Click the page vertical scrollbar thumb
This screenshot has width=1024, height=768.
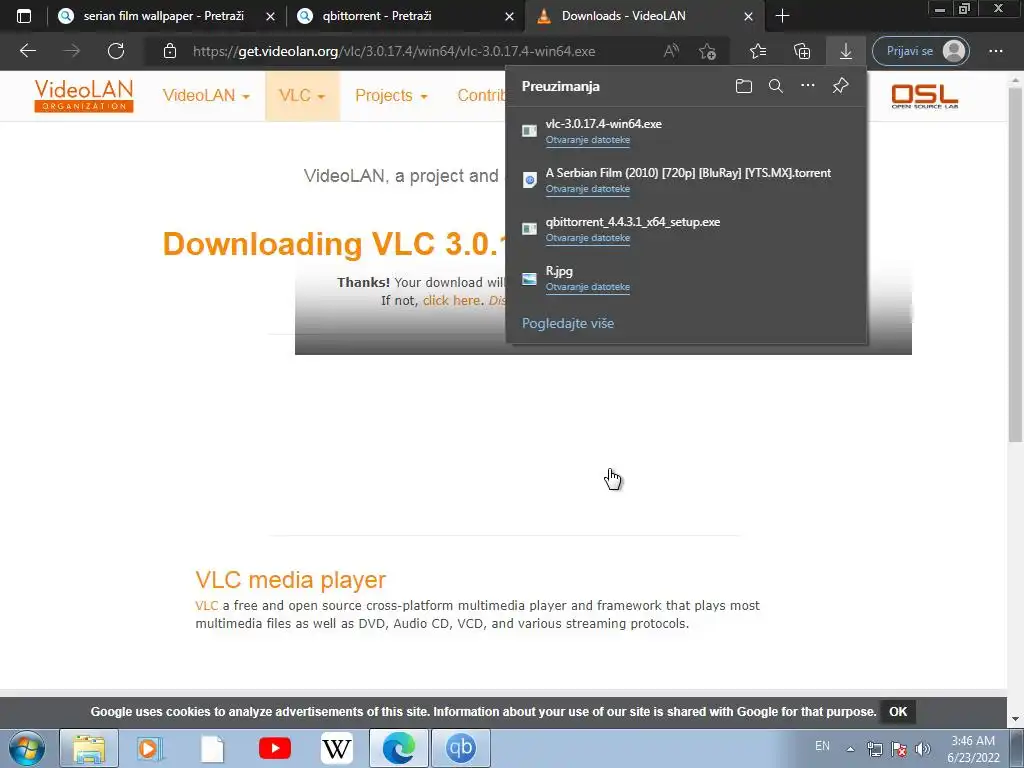[x=1015, y=263]
